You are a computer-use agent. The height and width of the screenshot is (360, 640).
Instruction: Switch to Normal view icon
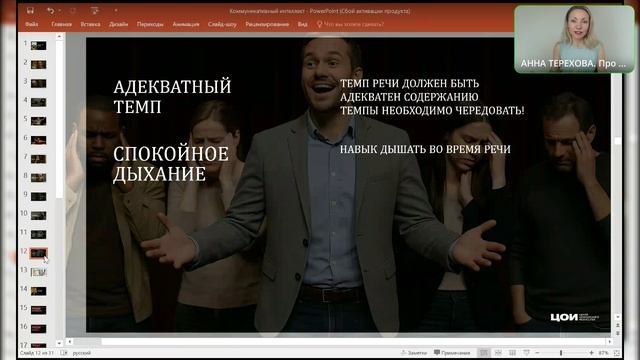[x=484, y=353]
